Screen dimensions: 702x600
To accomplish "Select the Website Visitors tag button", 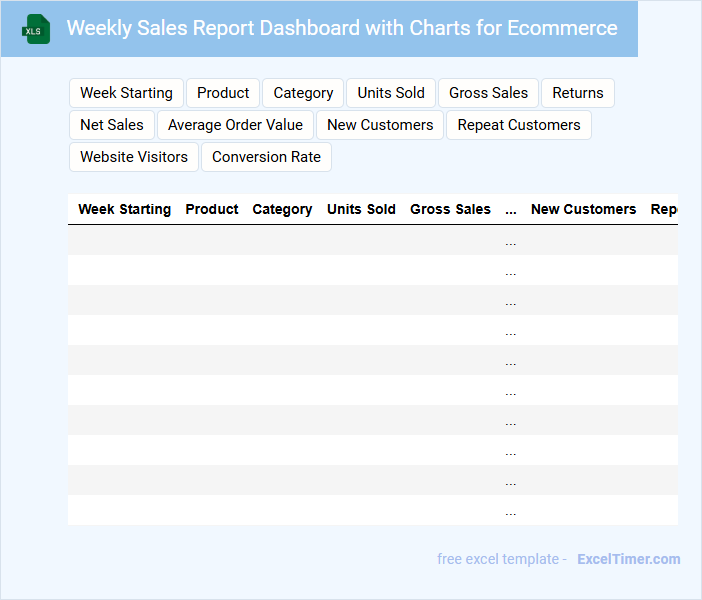I will point(134,157).
